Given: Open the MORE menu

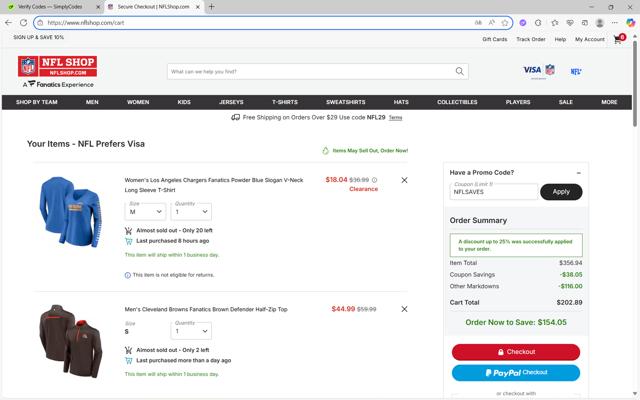Looking at the screenshot, I should tap(609, 102).
